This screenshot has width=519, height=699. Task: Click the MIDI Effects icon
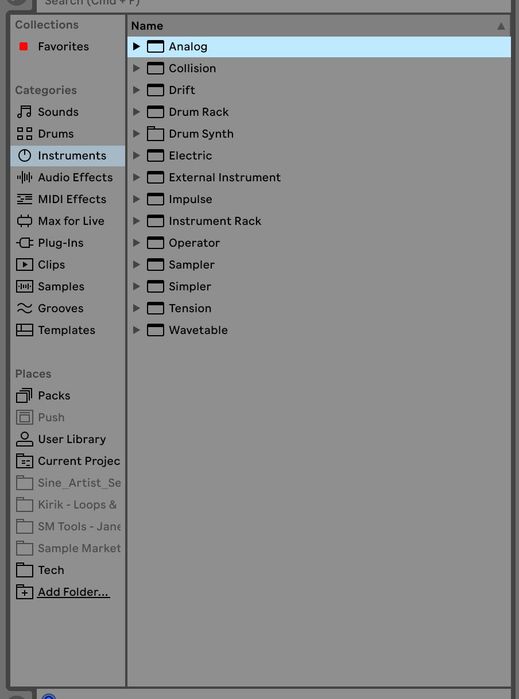click(25, 199)
